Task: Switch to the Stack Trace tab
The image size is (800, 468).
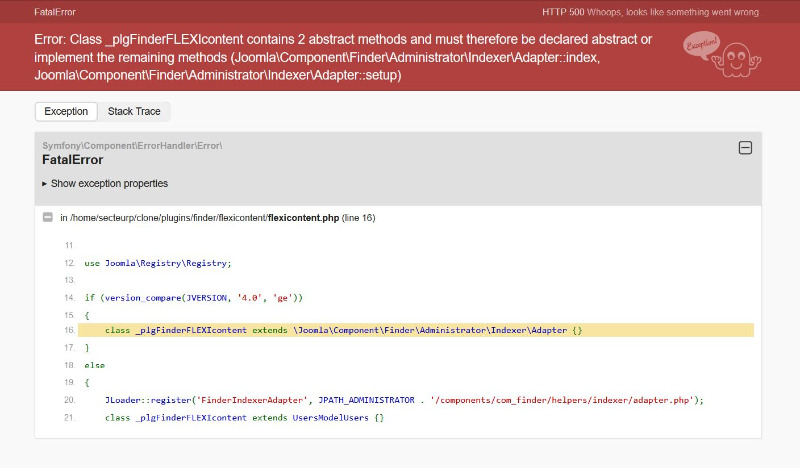Action: click(134, 111)
